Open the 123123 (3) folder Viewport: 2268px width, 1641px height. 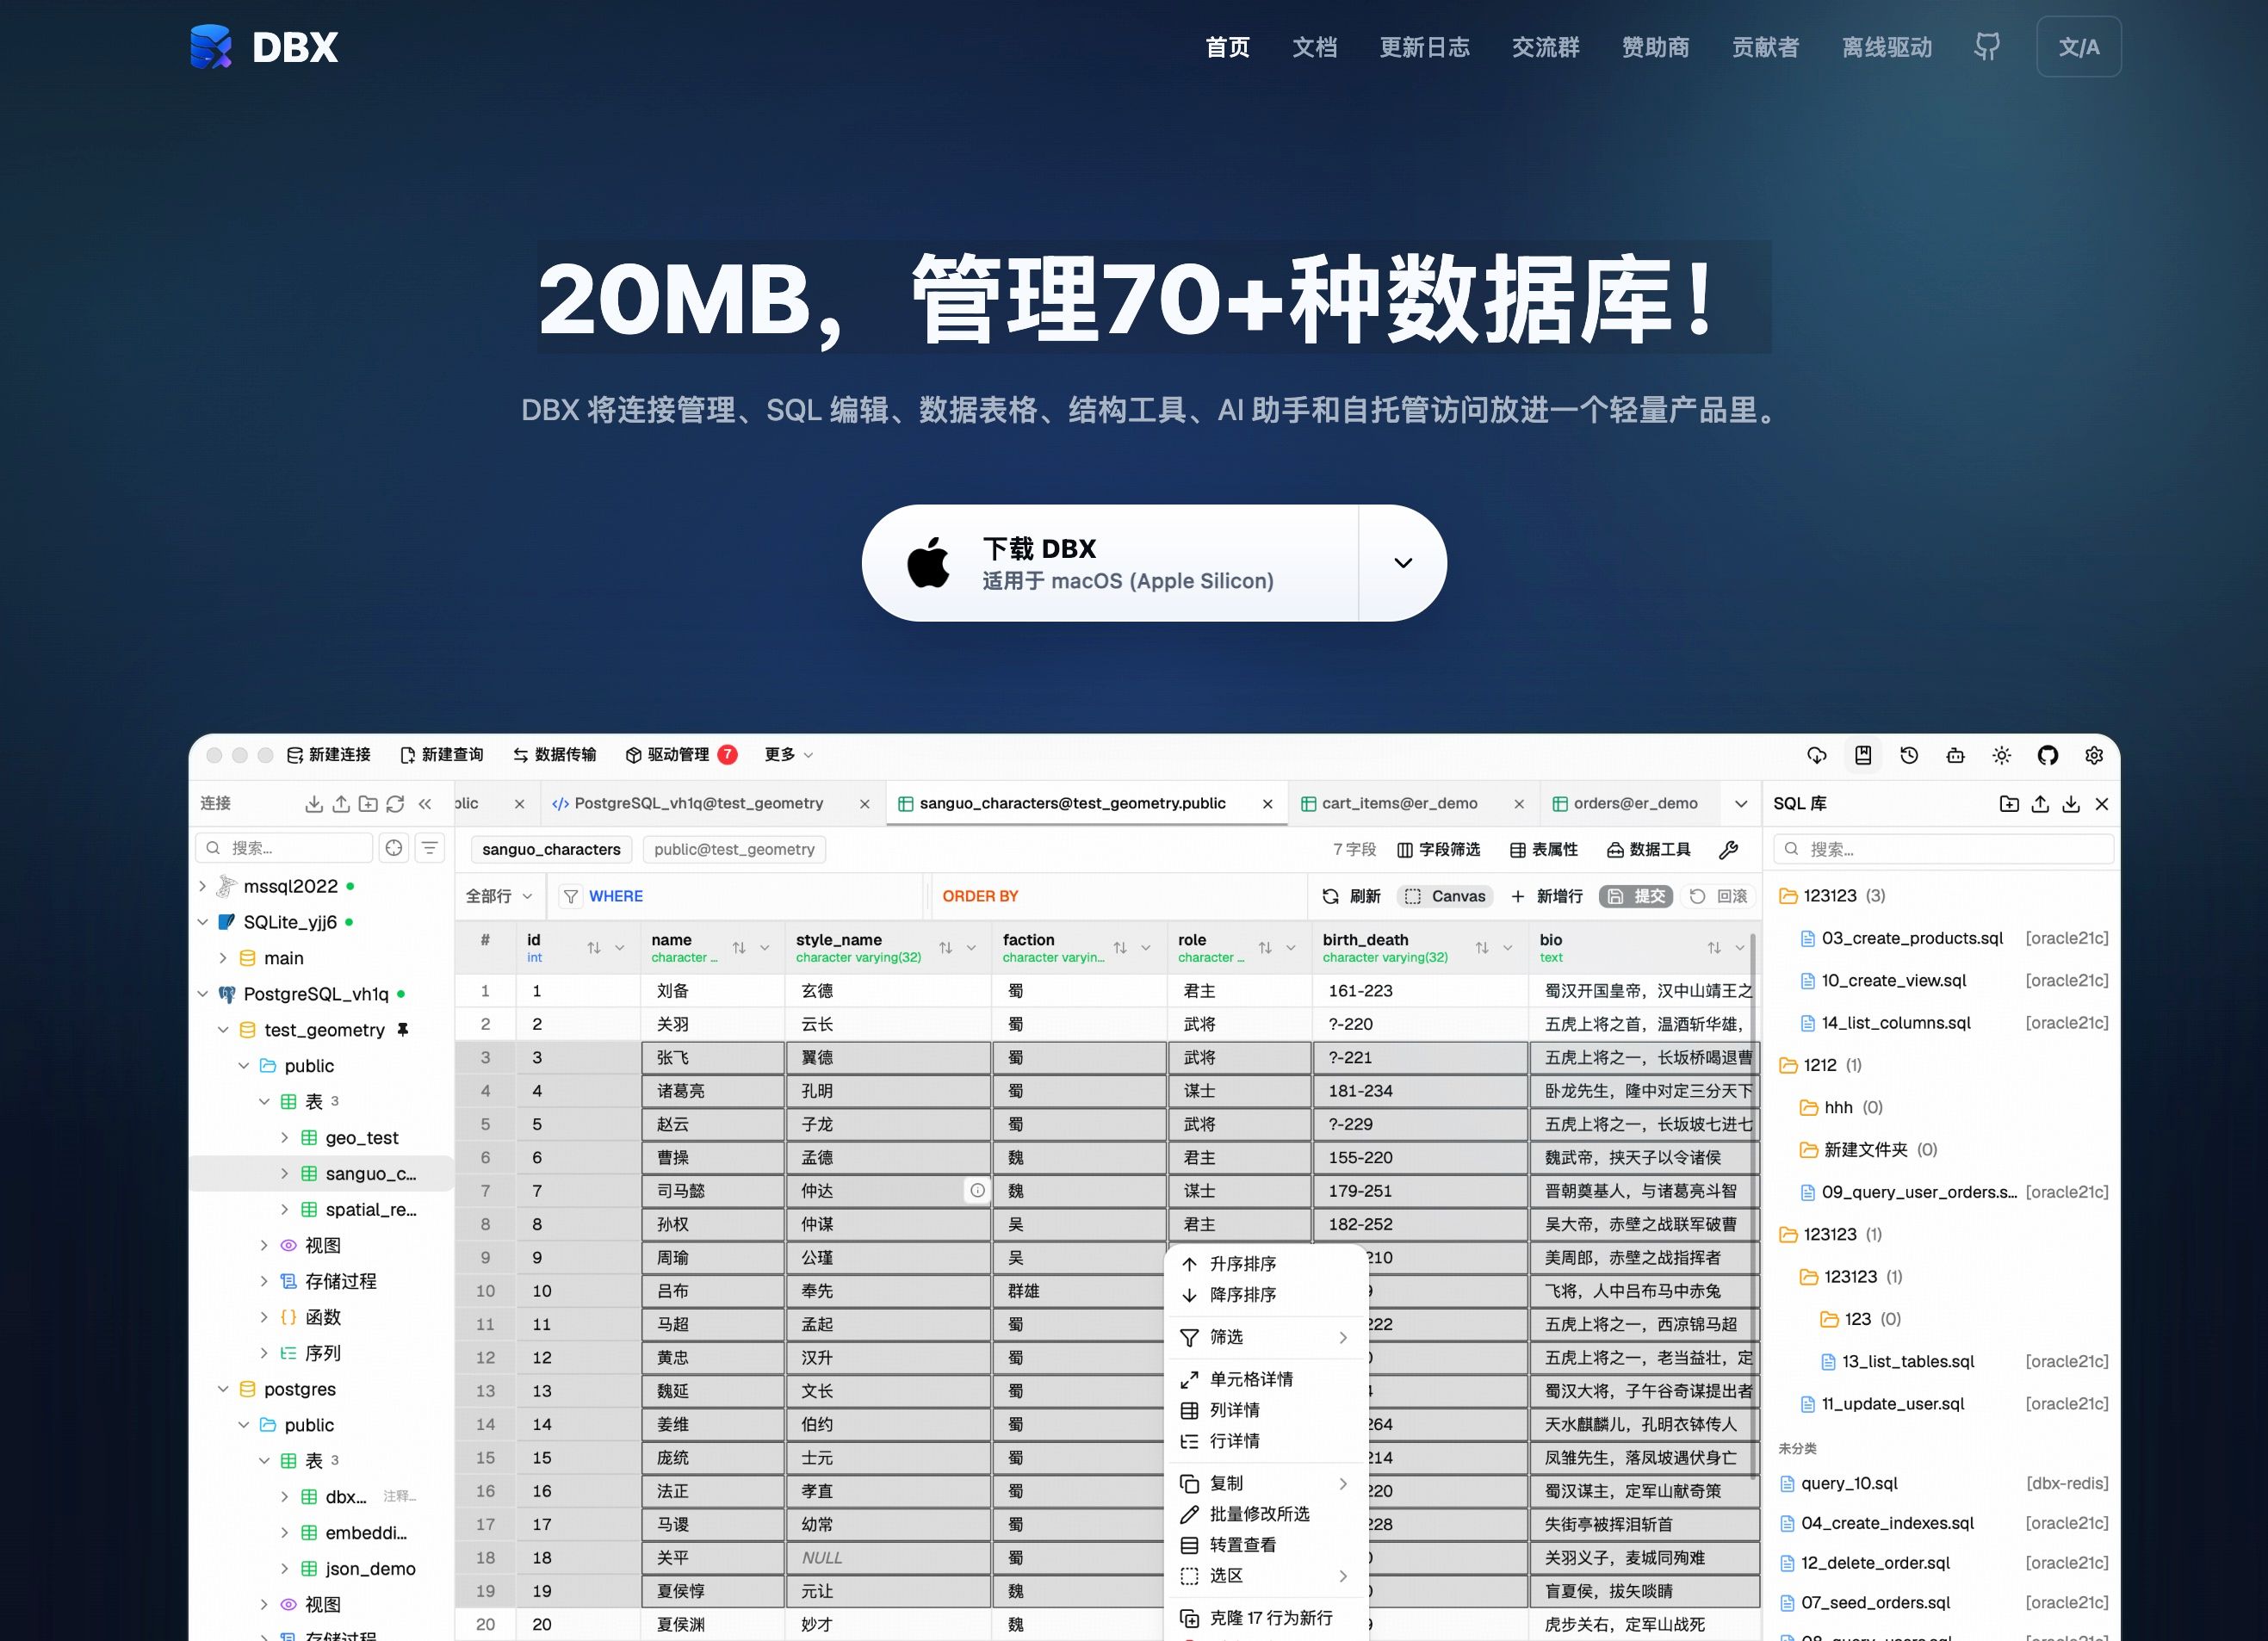[1833, 896]
